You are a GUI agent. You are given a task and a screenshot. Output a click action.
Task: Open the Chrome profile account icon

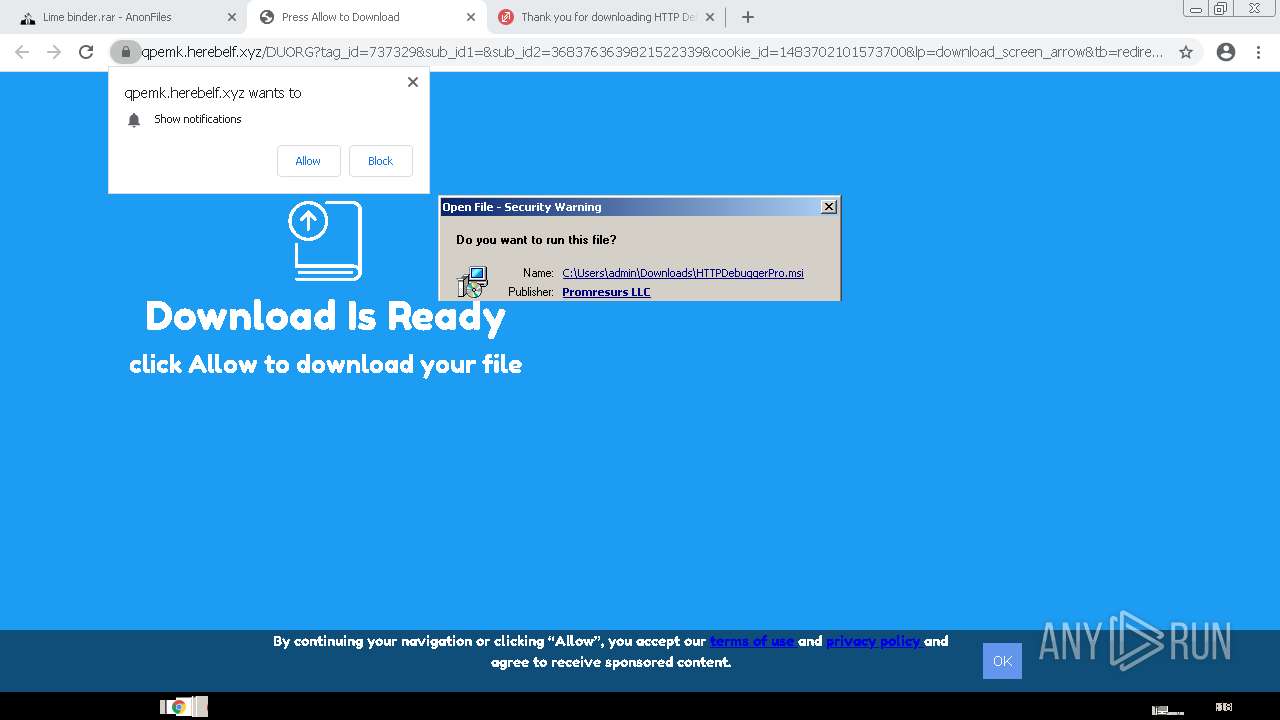1226,52
